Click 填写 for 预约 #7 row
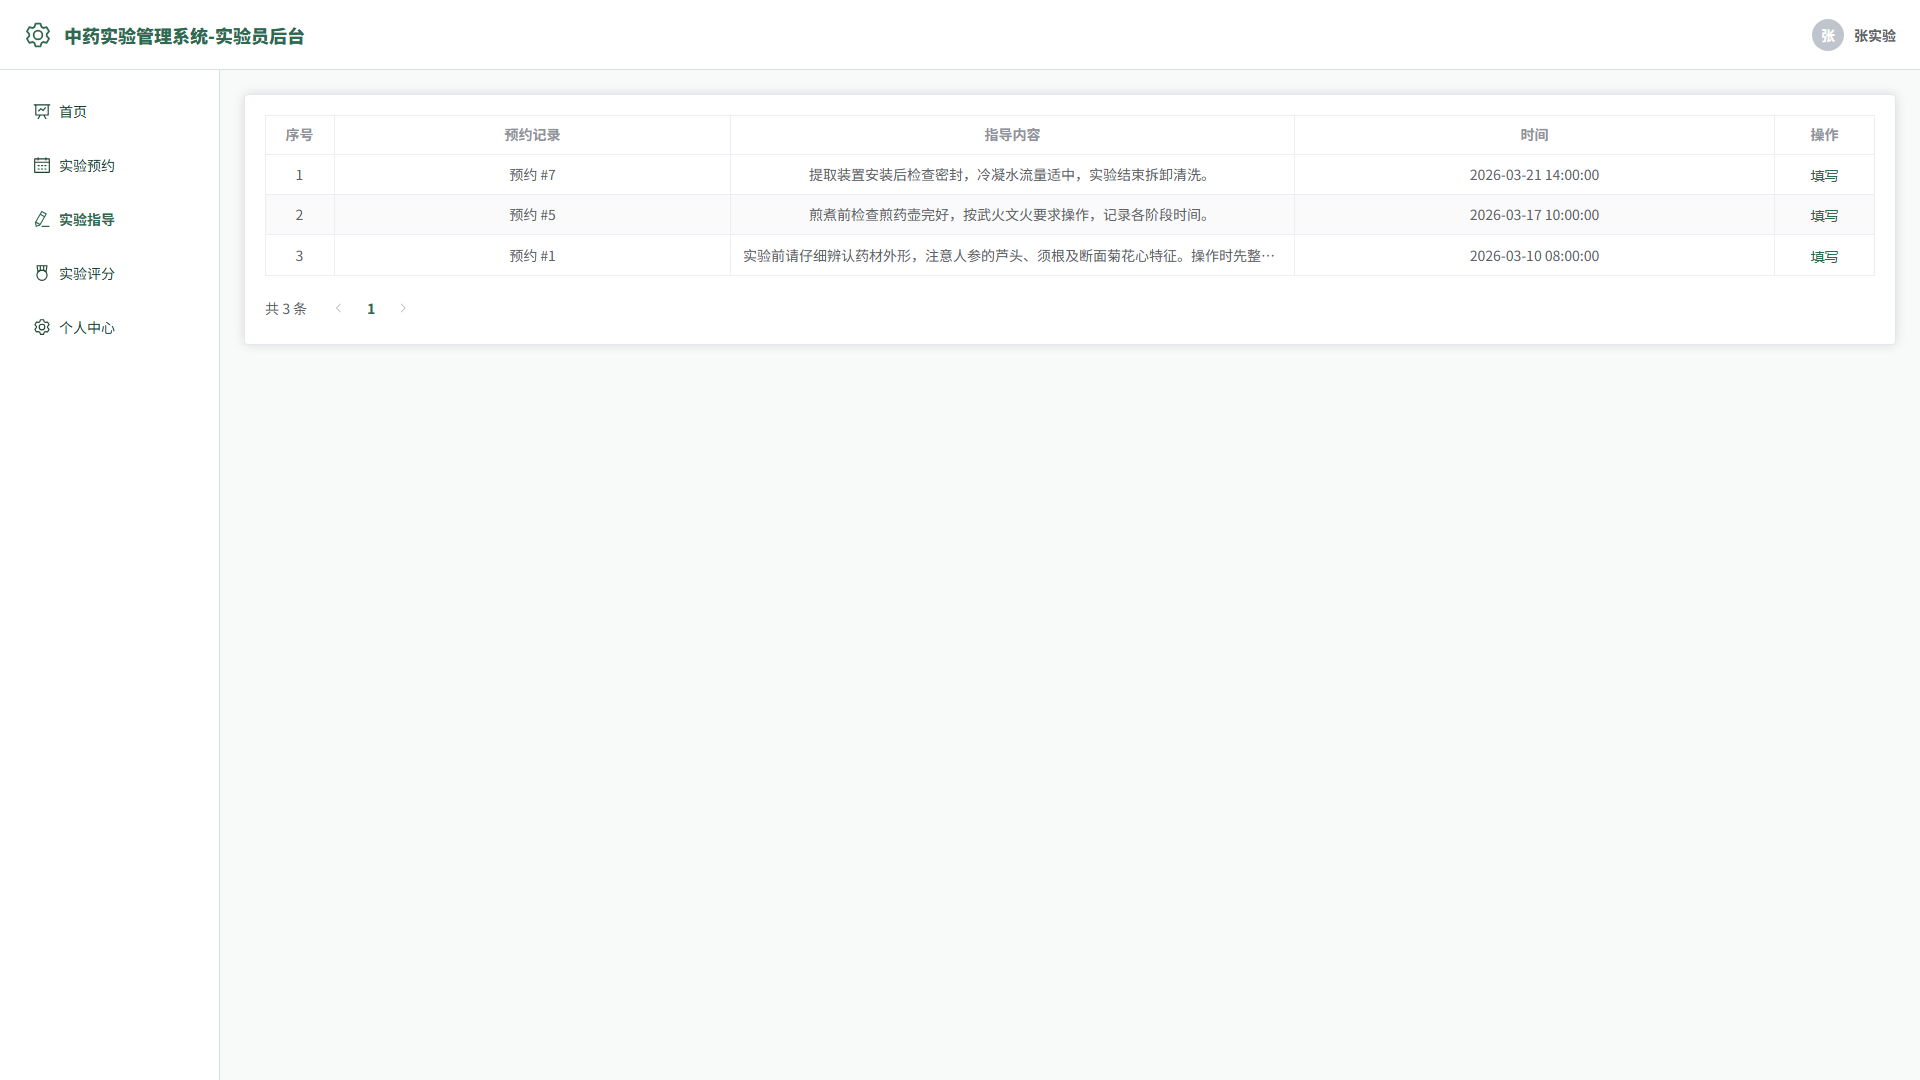This screenshot has height=1080, width=1920. pyautogui.click(x=1824, y=175)
